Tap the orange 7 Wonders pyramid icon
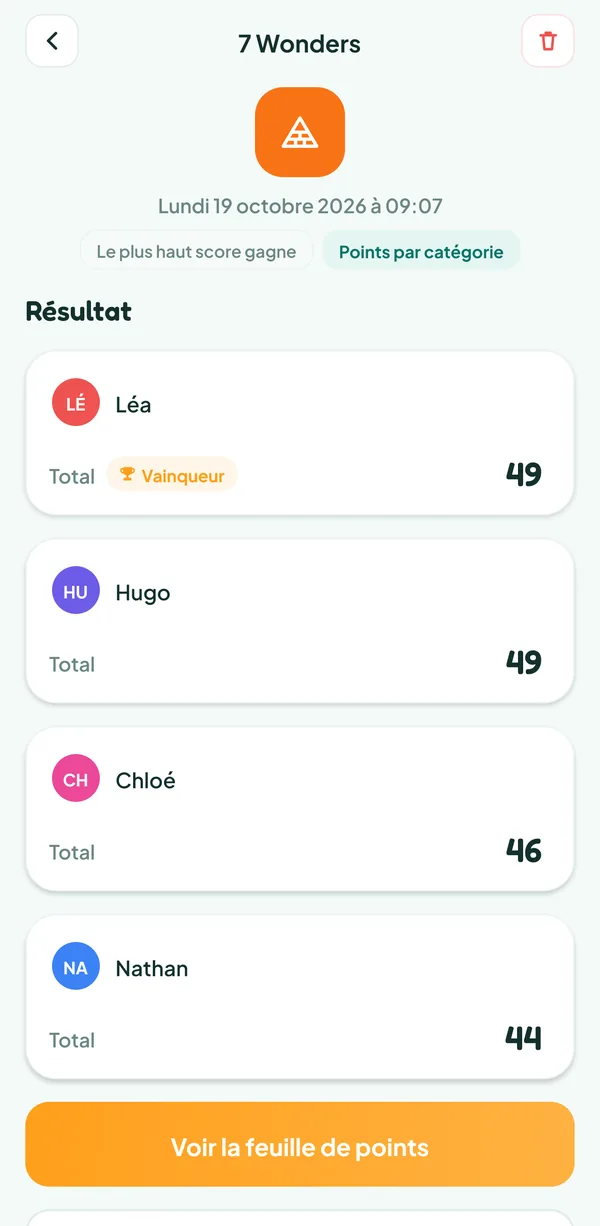600x1226 pixels. coord(300,132)
